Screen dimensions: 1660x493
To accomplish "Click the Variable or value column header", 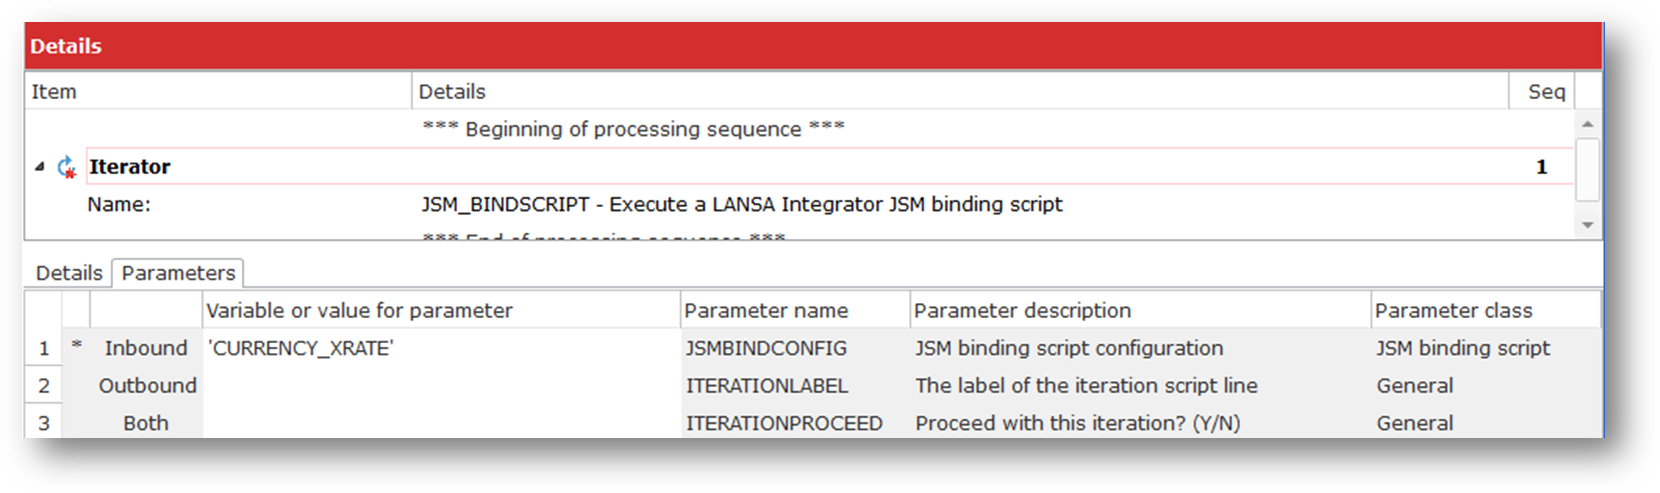I will coord(359,311).
